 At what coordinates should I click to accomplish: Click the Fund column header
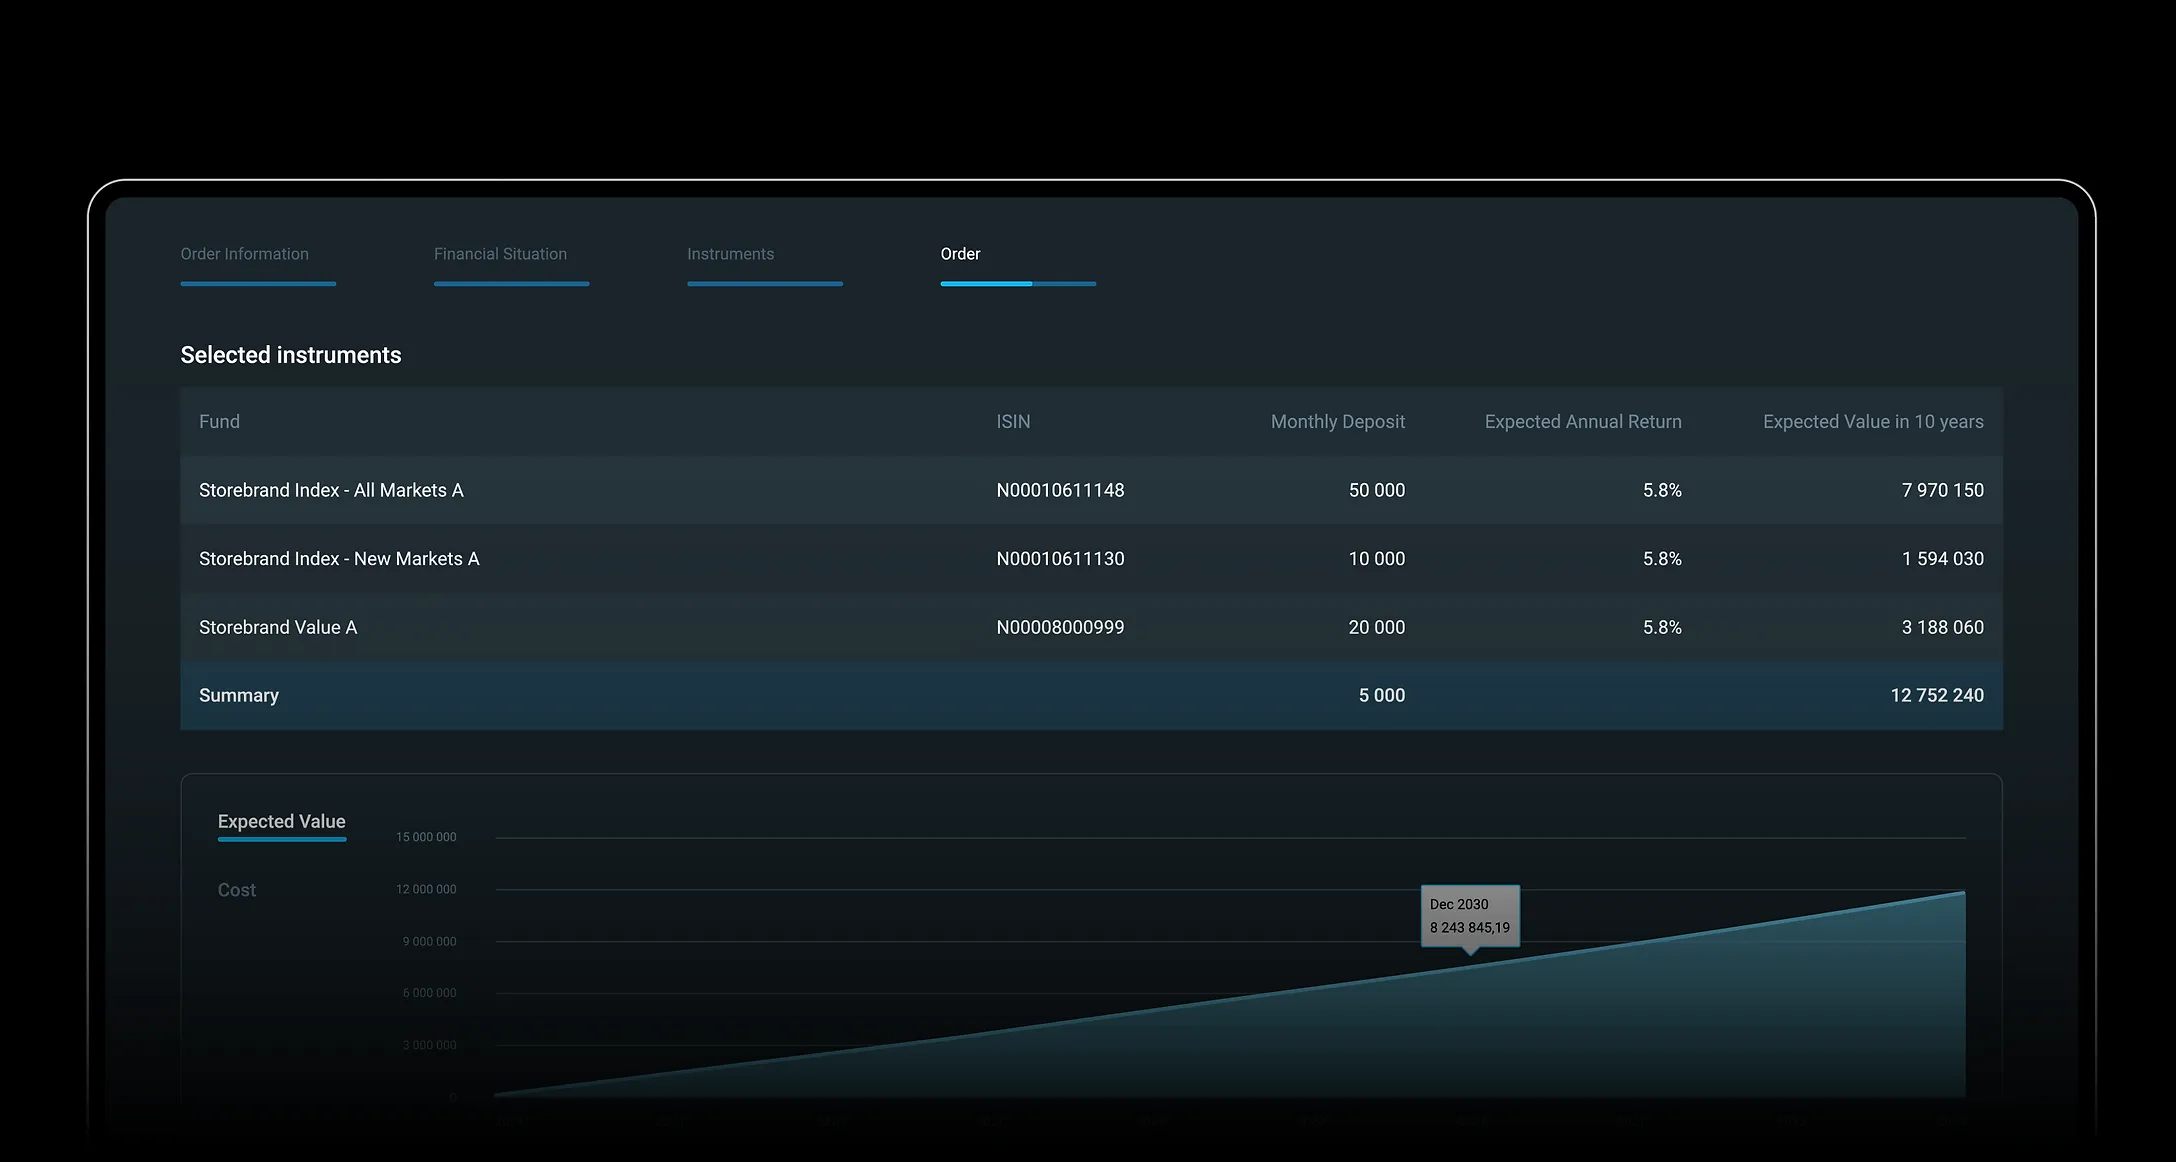pos(219,422)
